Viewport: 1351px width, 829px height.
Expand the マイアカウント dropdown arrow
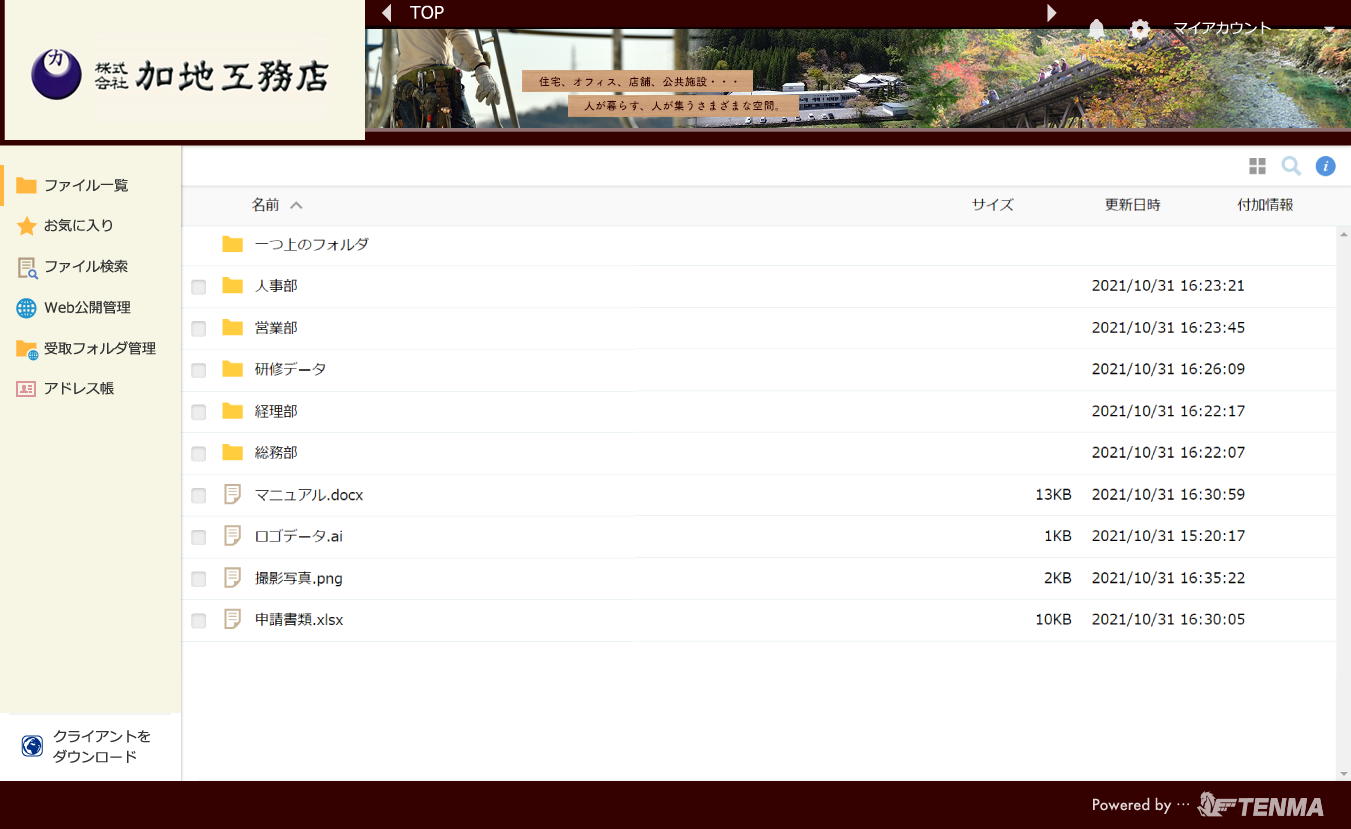[x=1329, y=29]
